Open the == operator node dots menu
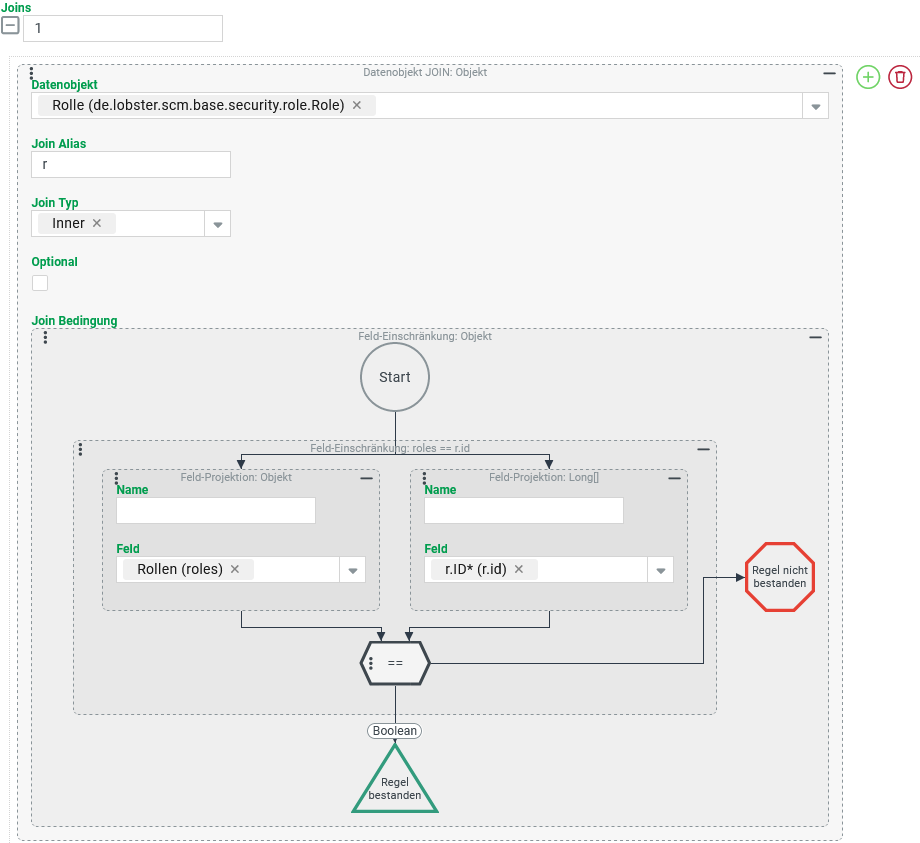This screenshot has width=920, height=843. point(371,663)
